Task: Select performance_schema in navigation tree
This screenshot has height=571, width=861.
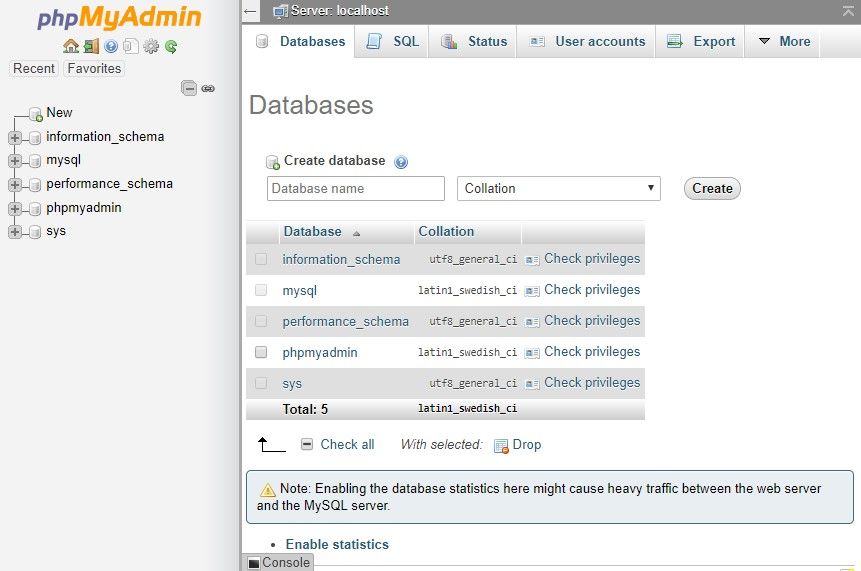Action: click(x=109, y=183)
